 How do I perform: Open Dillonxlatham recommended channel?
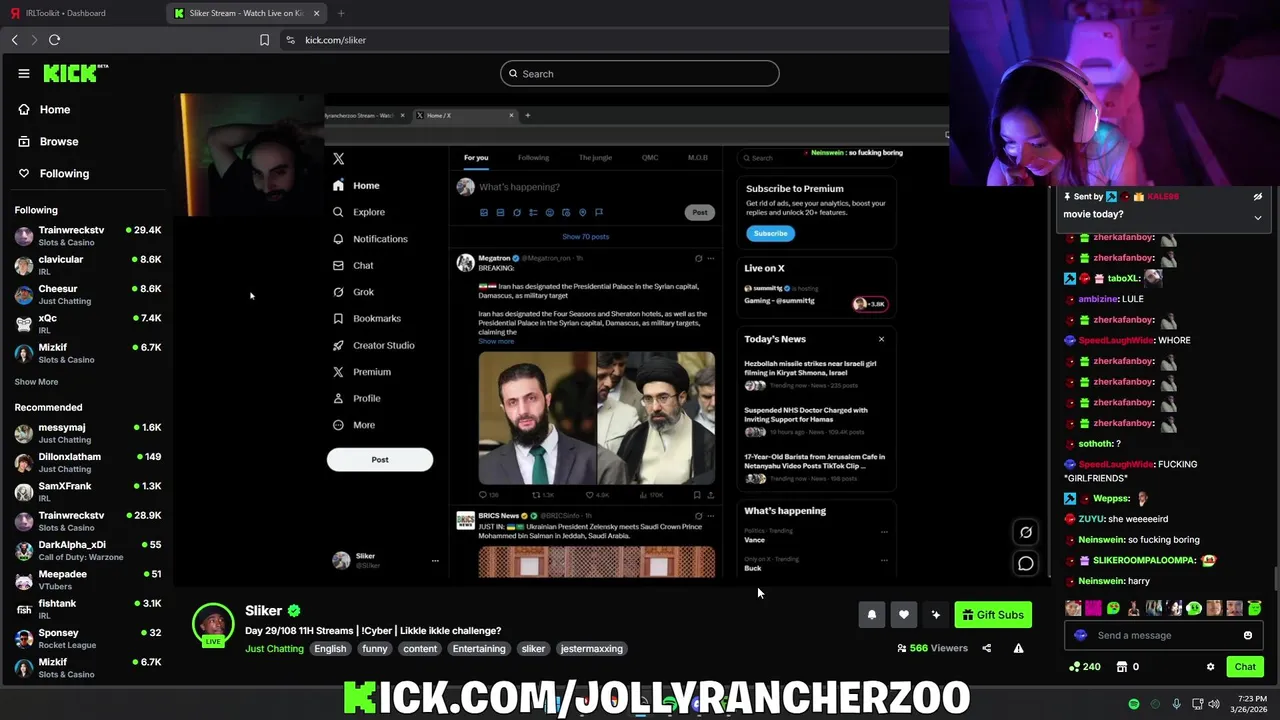point(88,462)
